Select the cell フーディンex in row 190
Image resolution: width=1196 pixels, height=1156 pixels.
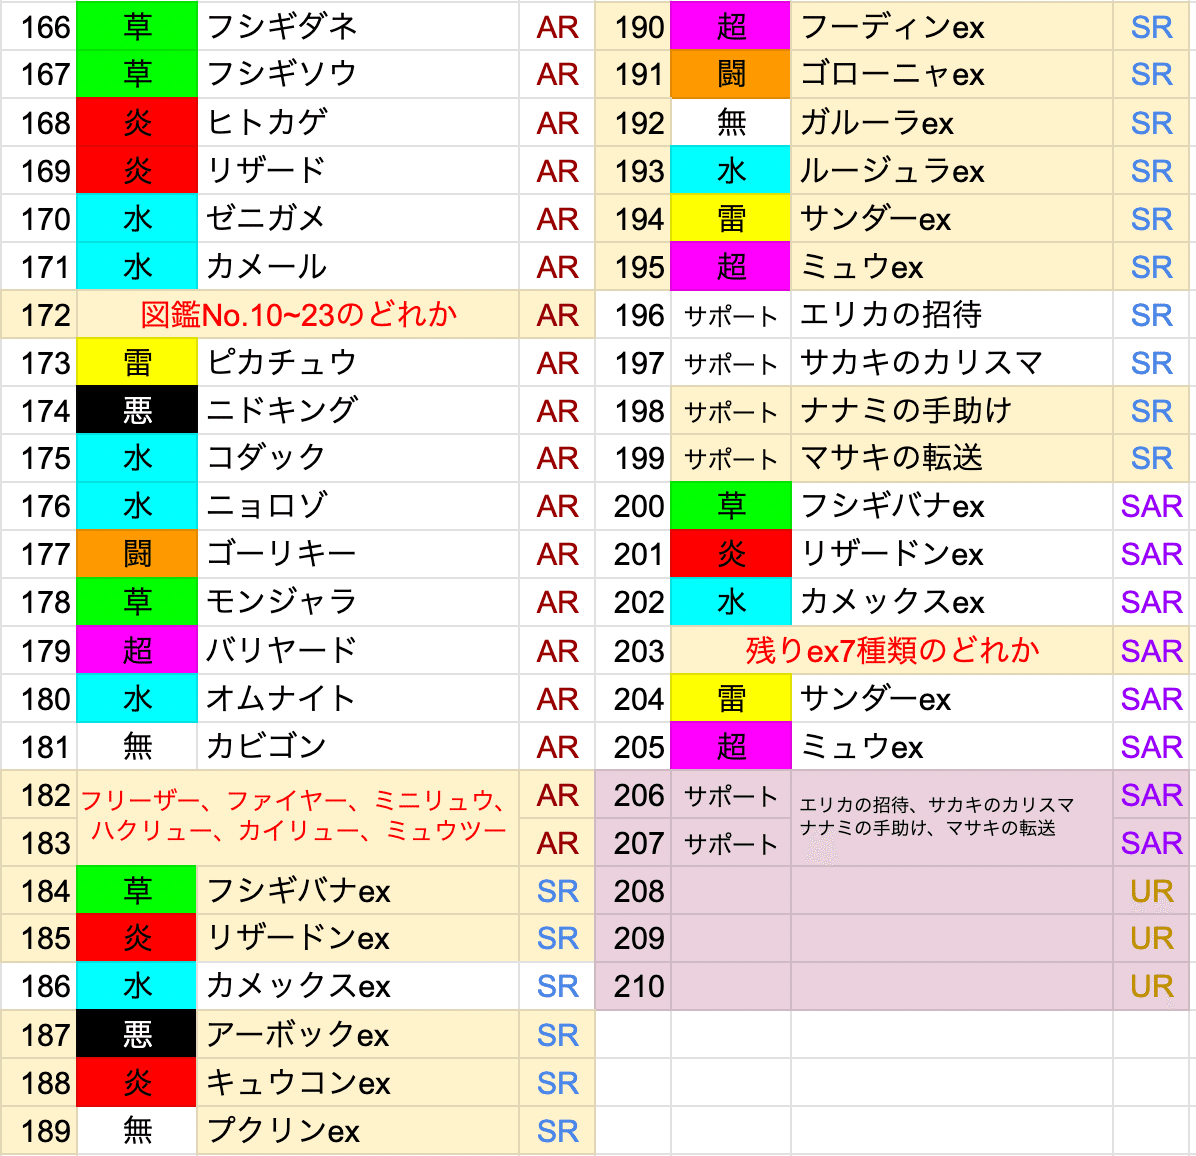coord(951,27)
